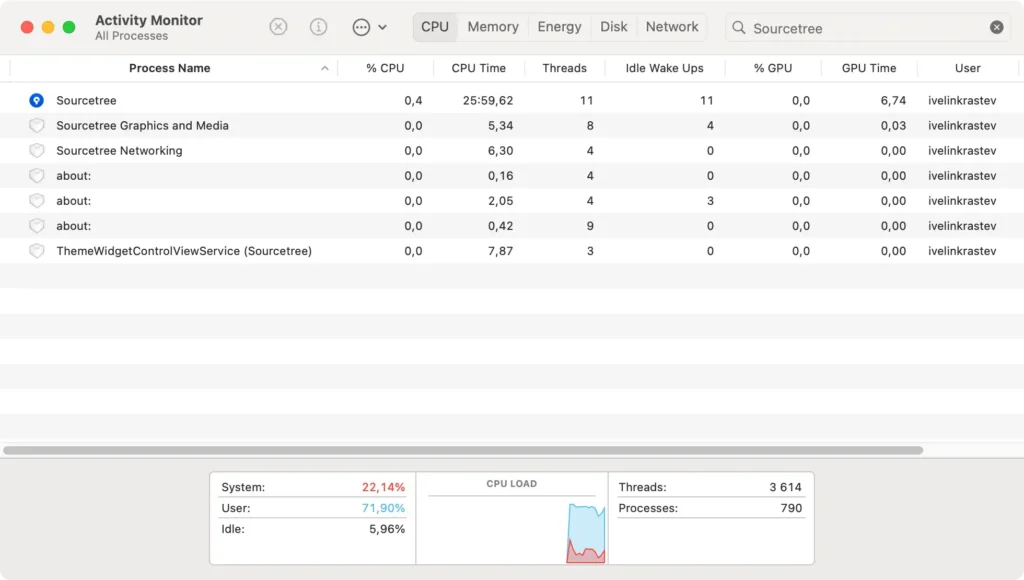Screen dimensions: 1024x580
Task: Switch to the Memory tab
Action: 493,27
